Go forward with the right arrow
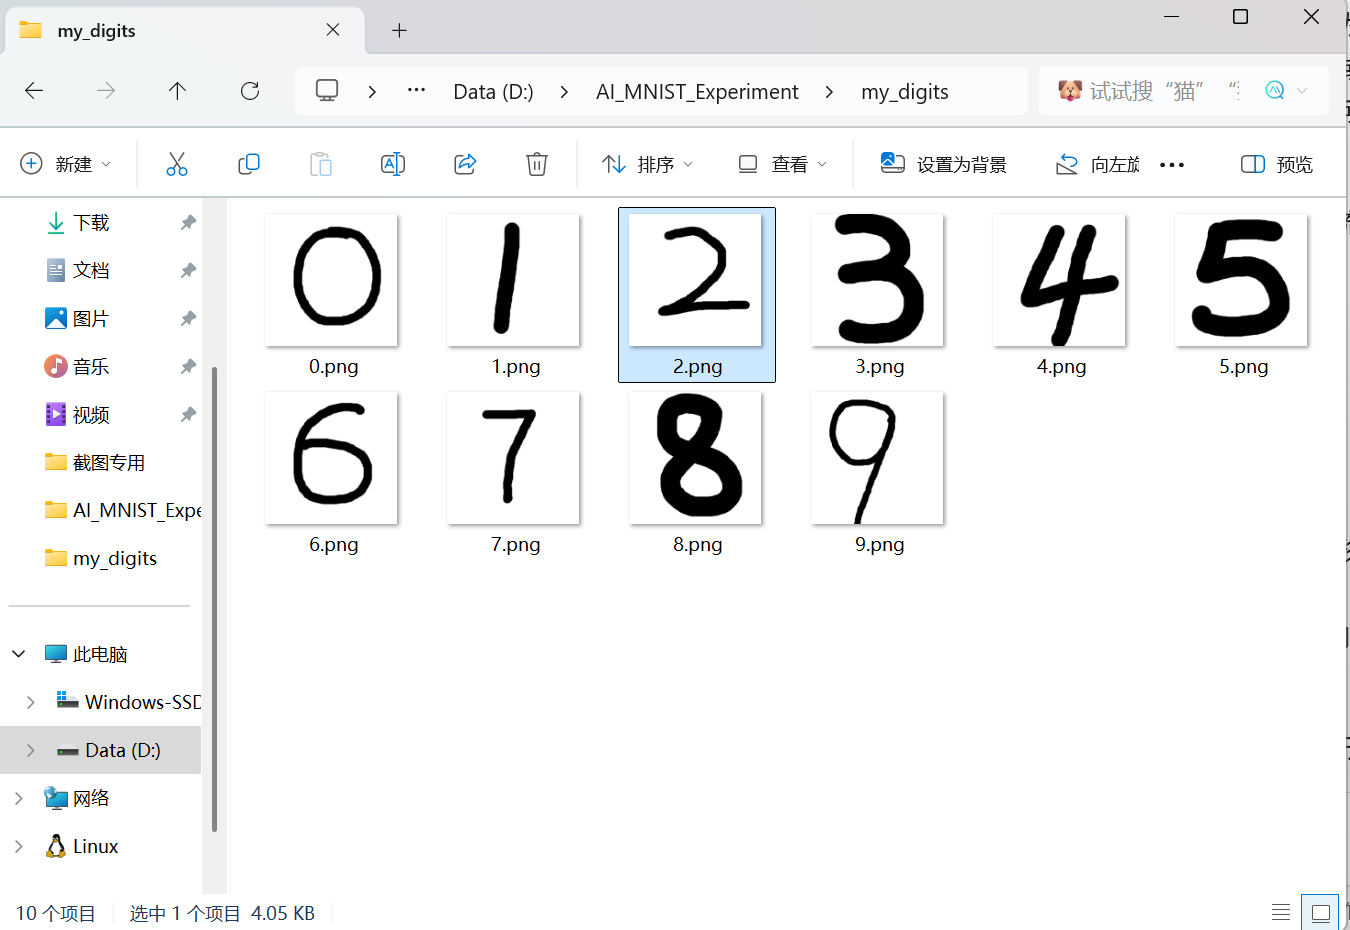 coord(106,91)
